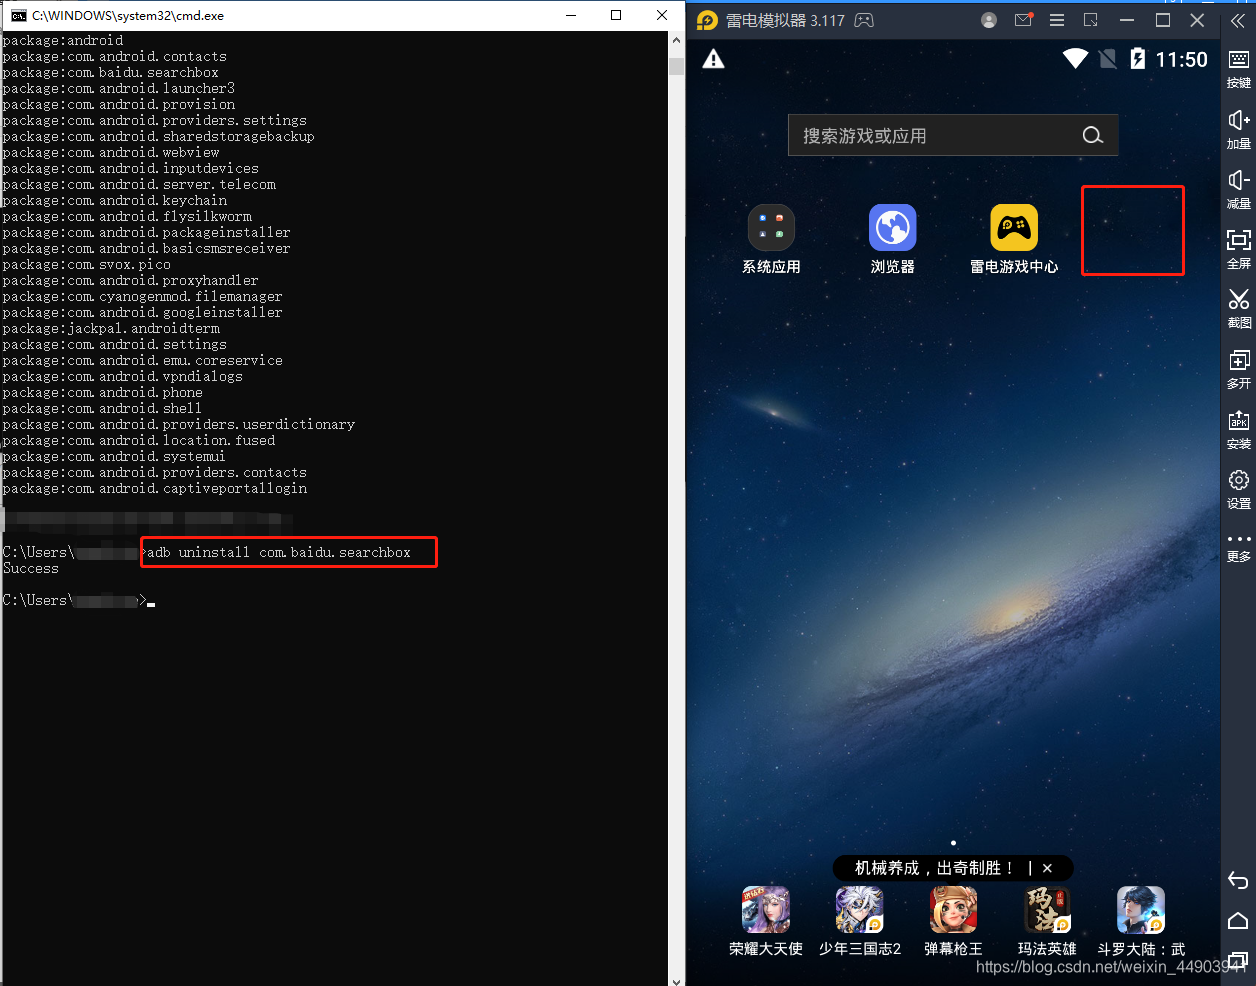Click package:com.cyanogenmod.filemanager line
The height and width of the screenshot is (986, 1256).
(x=142, y=296)
